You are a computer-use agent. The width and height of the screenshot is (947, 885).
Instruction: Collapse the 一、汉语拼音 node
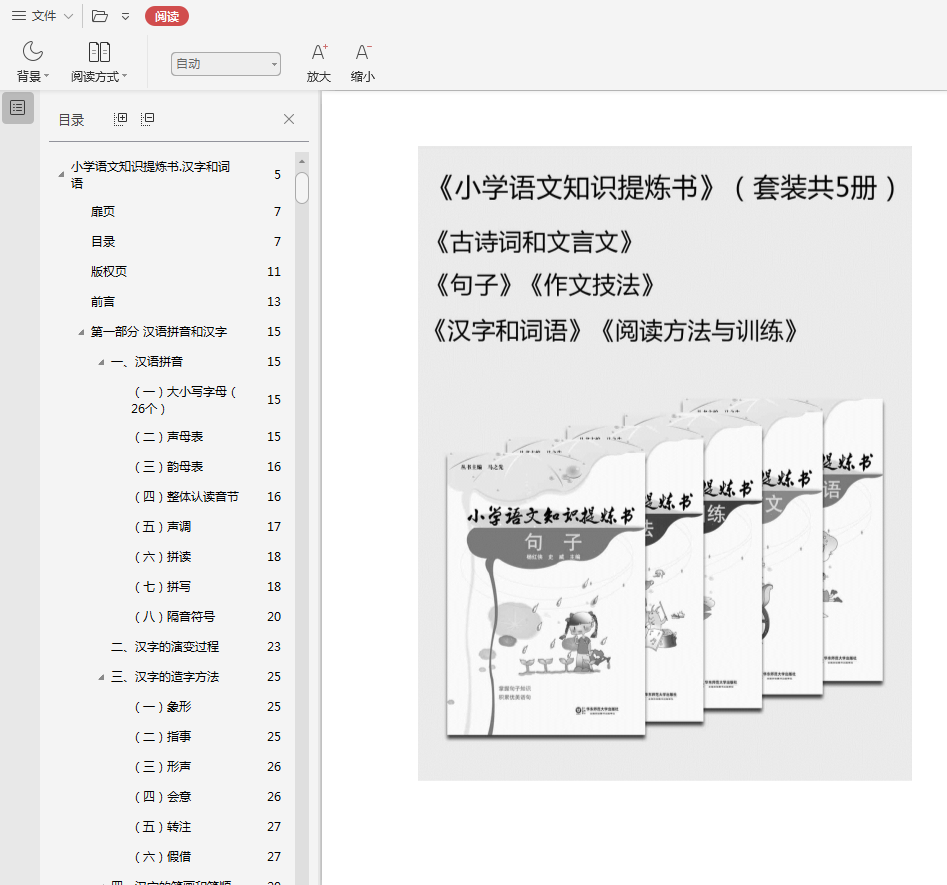pyautogui.click(x=101, y=362)
